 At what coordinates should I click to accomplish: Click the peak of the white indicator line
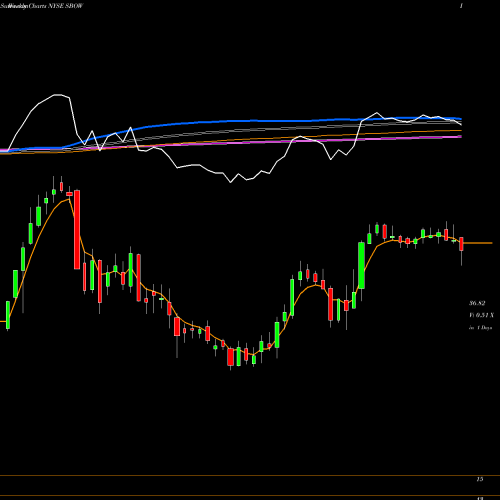[58, 95]
